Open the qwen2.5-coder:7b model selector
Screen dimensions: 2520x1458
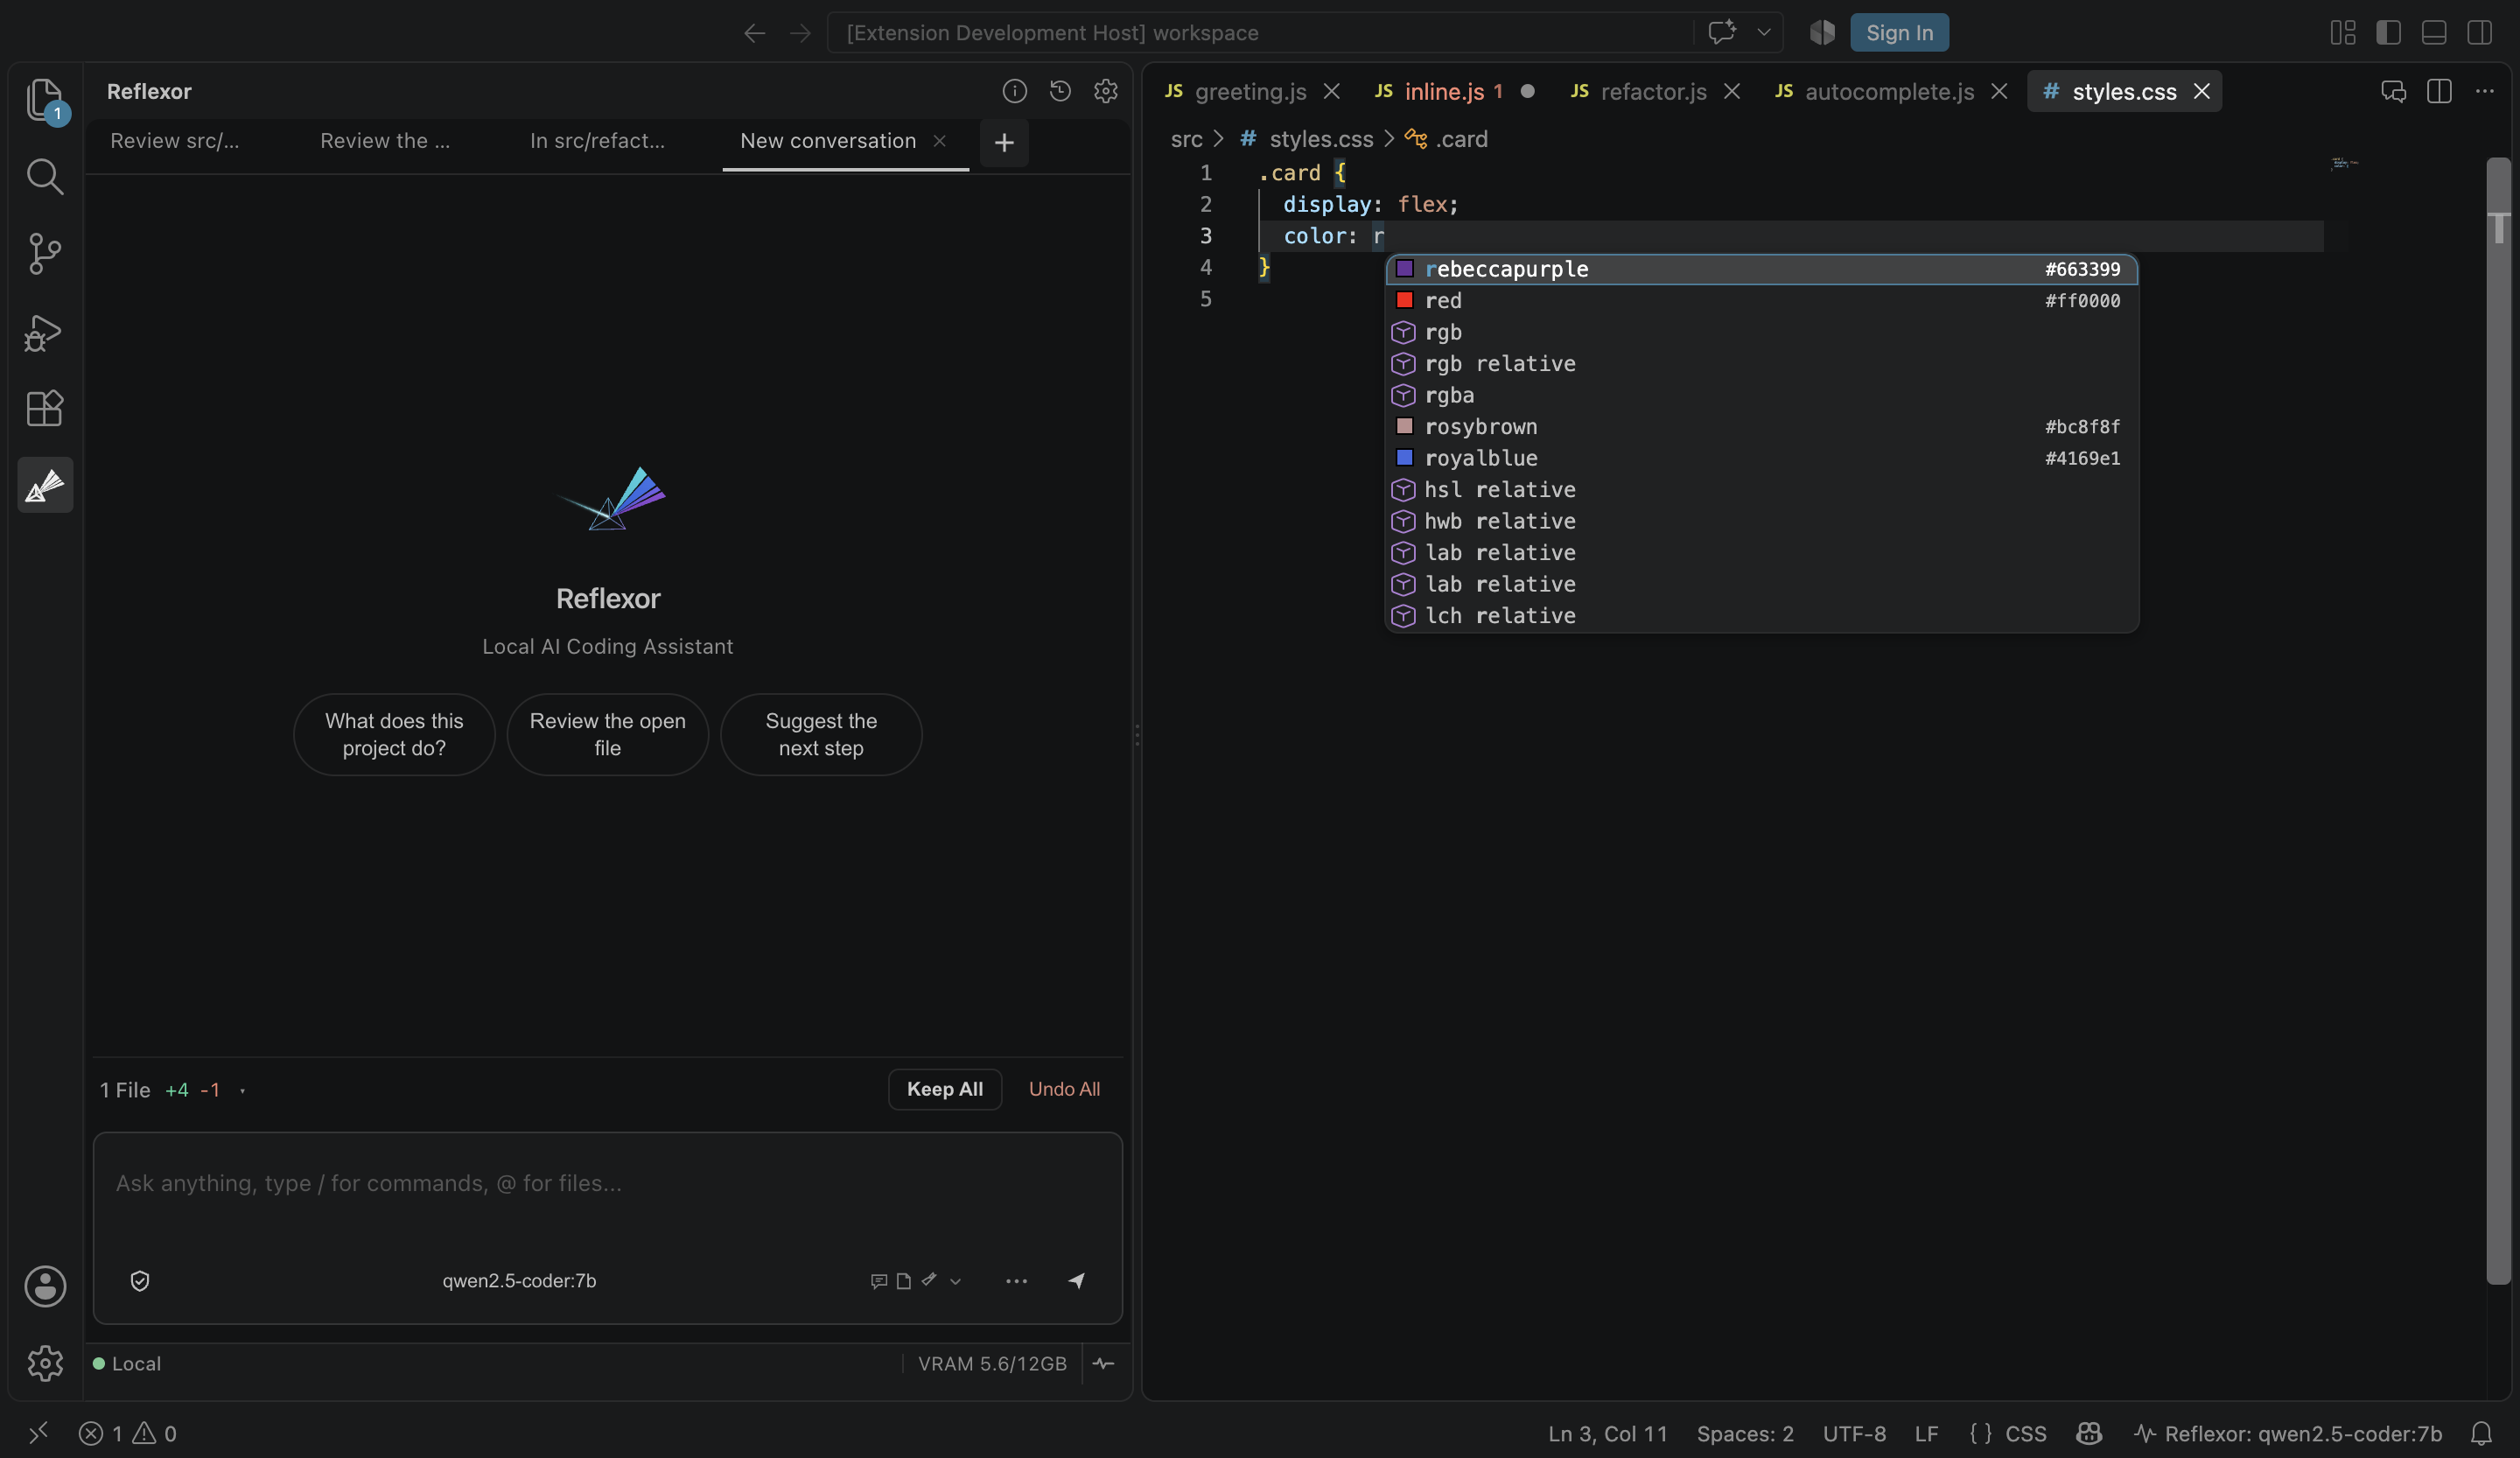[519, 1281]
